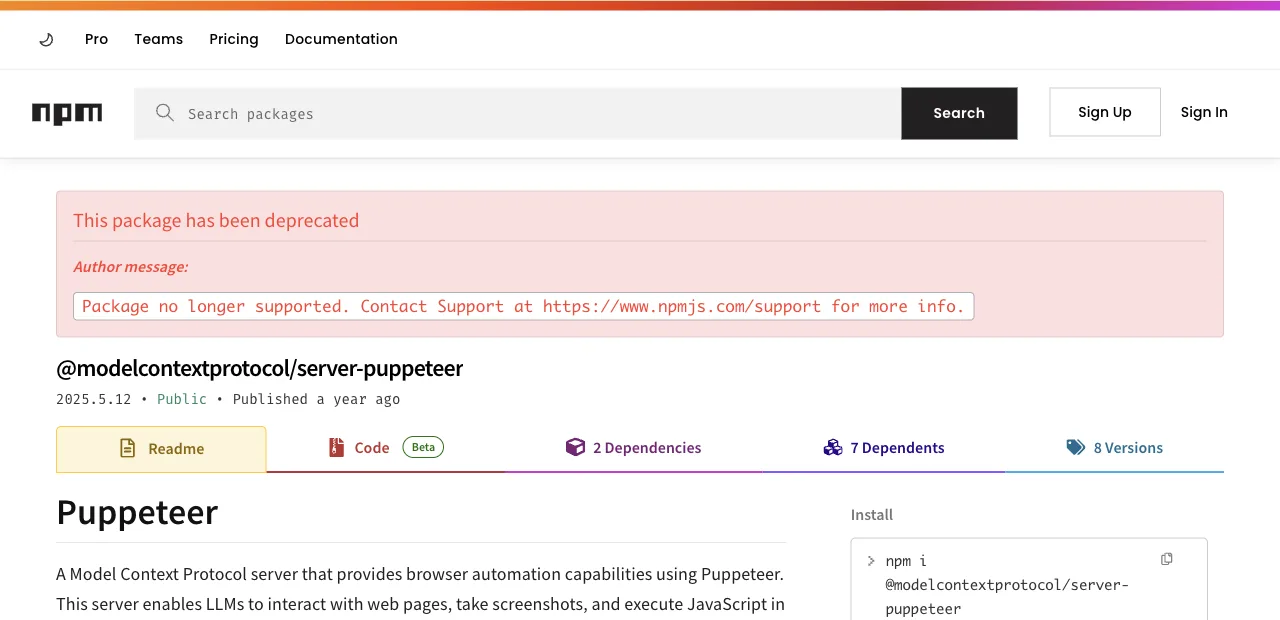Open the 8 Versions tab
Screen dimensions: 1280x620
pos(1114,448)
